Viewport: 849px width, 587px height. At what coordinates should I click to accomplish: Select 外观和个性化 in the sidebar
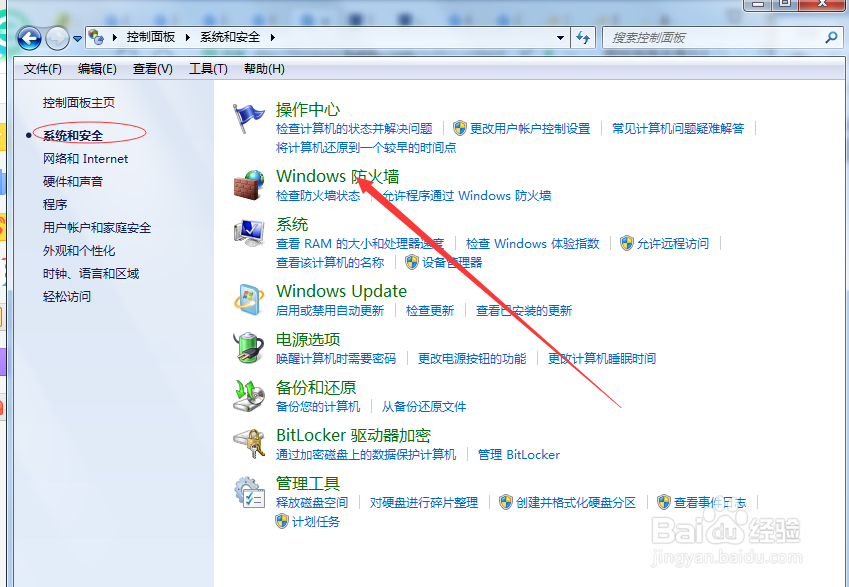click(79, 251)
